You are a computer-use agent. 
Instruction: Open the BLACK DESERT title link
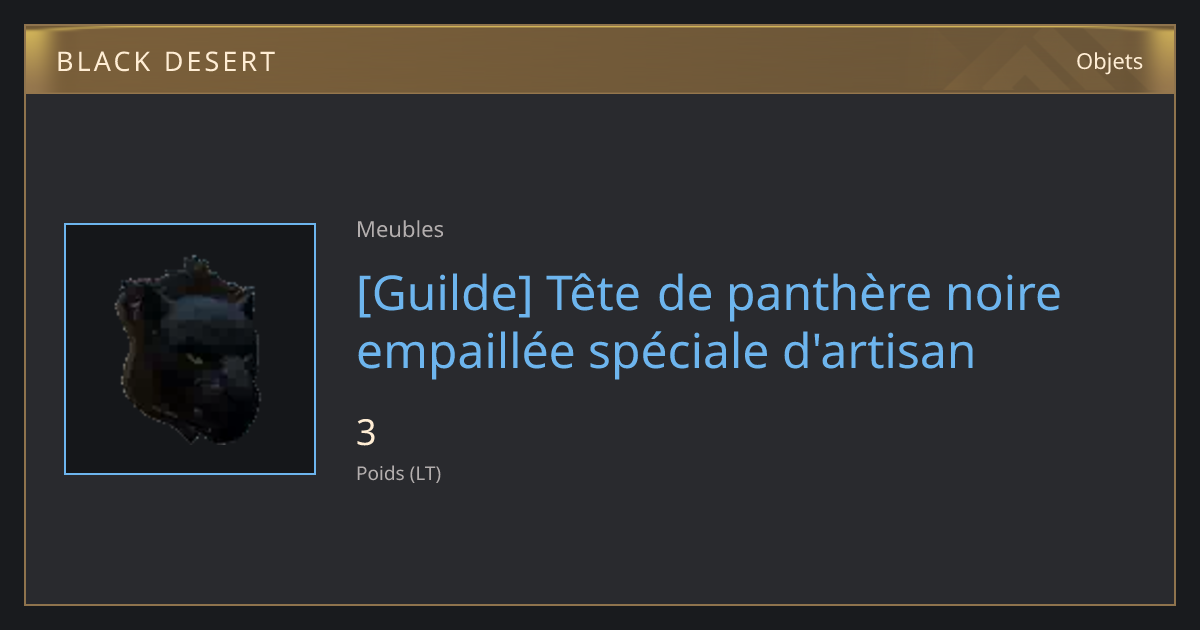(166, 62)
